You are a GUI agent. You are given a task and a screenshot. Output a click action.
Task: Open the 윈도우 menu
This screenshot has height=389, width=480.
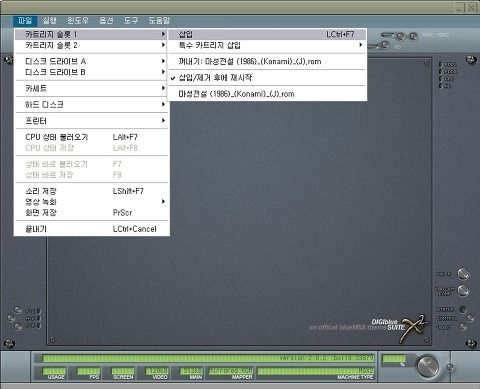coord(78,21)
